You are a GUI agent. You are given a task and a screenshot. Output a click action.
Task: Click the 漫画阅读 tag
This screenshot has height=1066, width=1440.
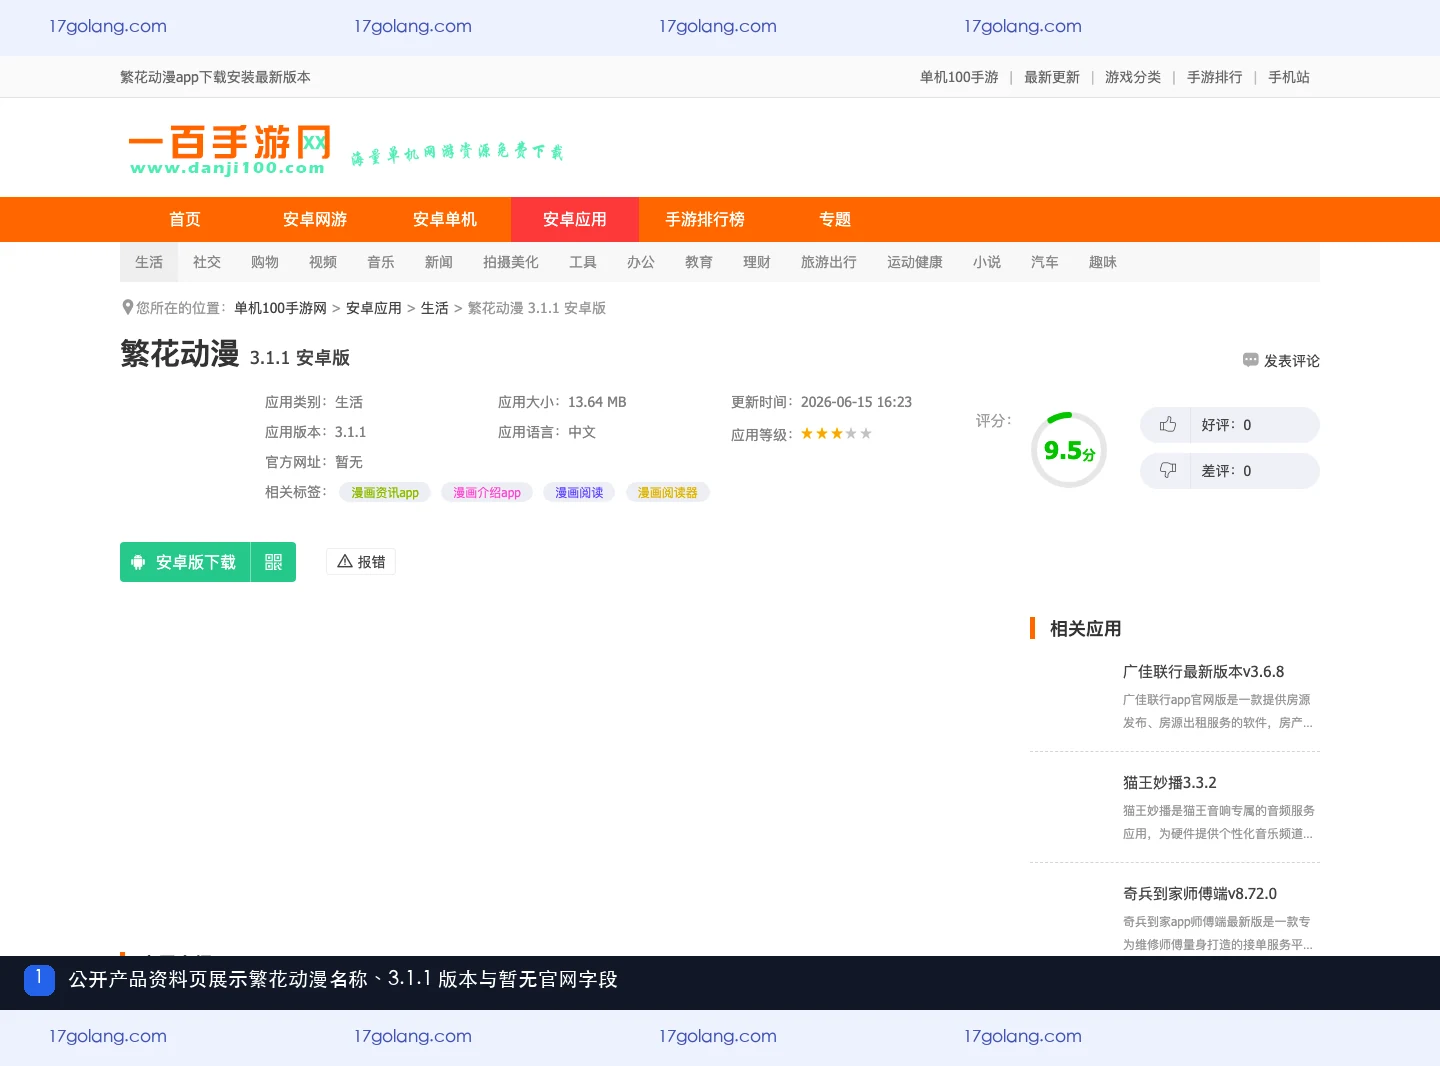pos(579,492)
